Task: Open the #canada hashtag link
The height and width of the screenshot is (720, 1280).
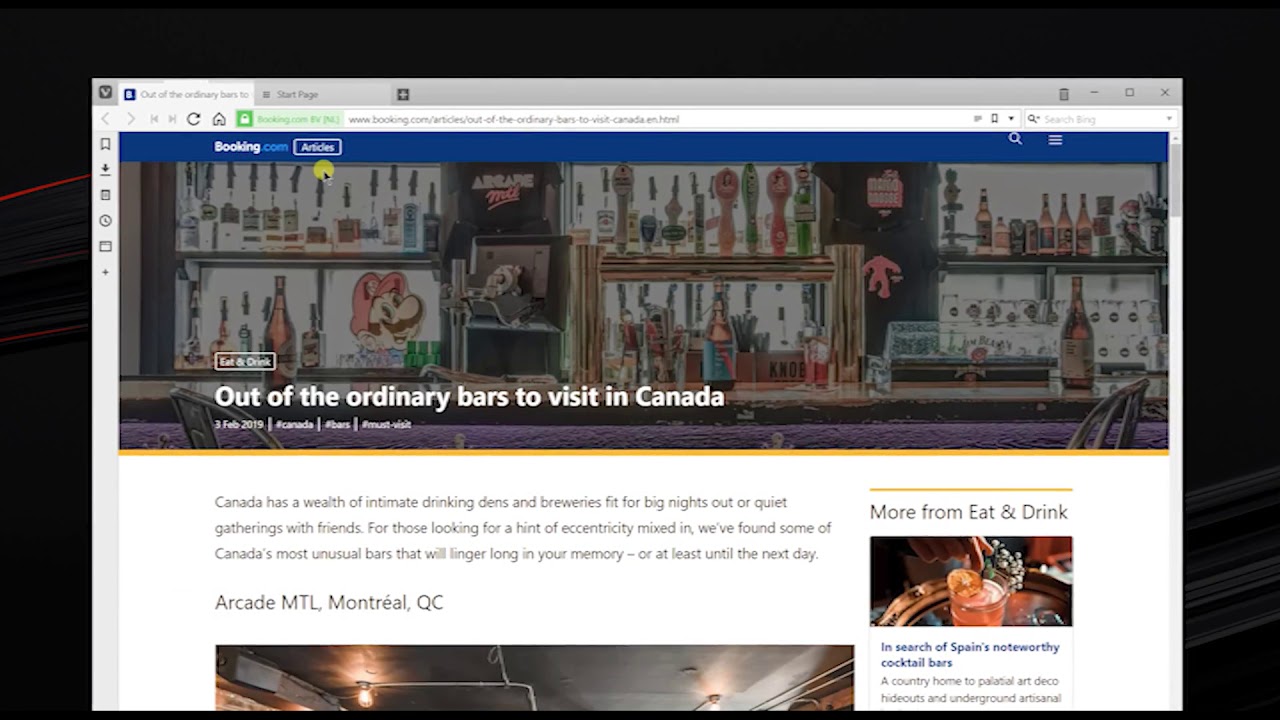Action: 294,424
